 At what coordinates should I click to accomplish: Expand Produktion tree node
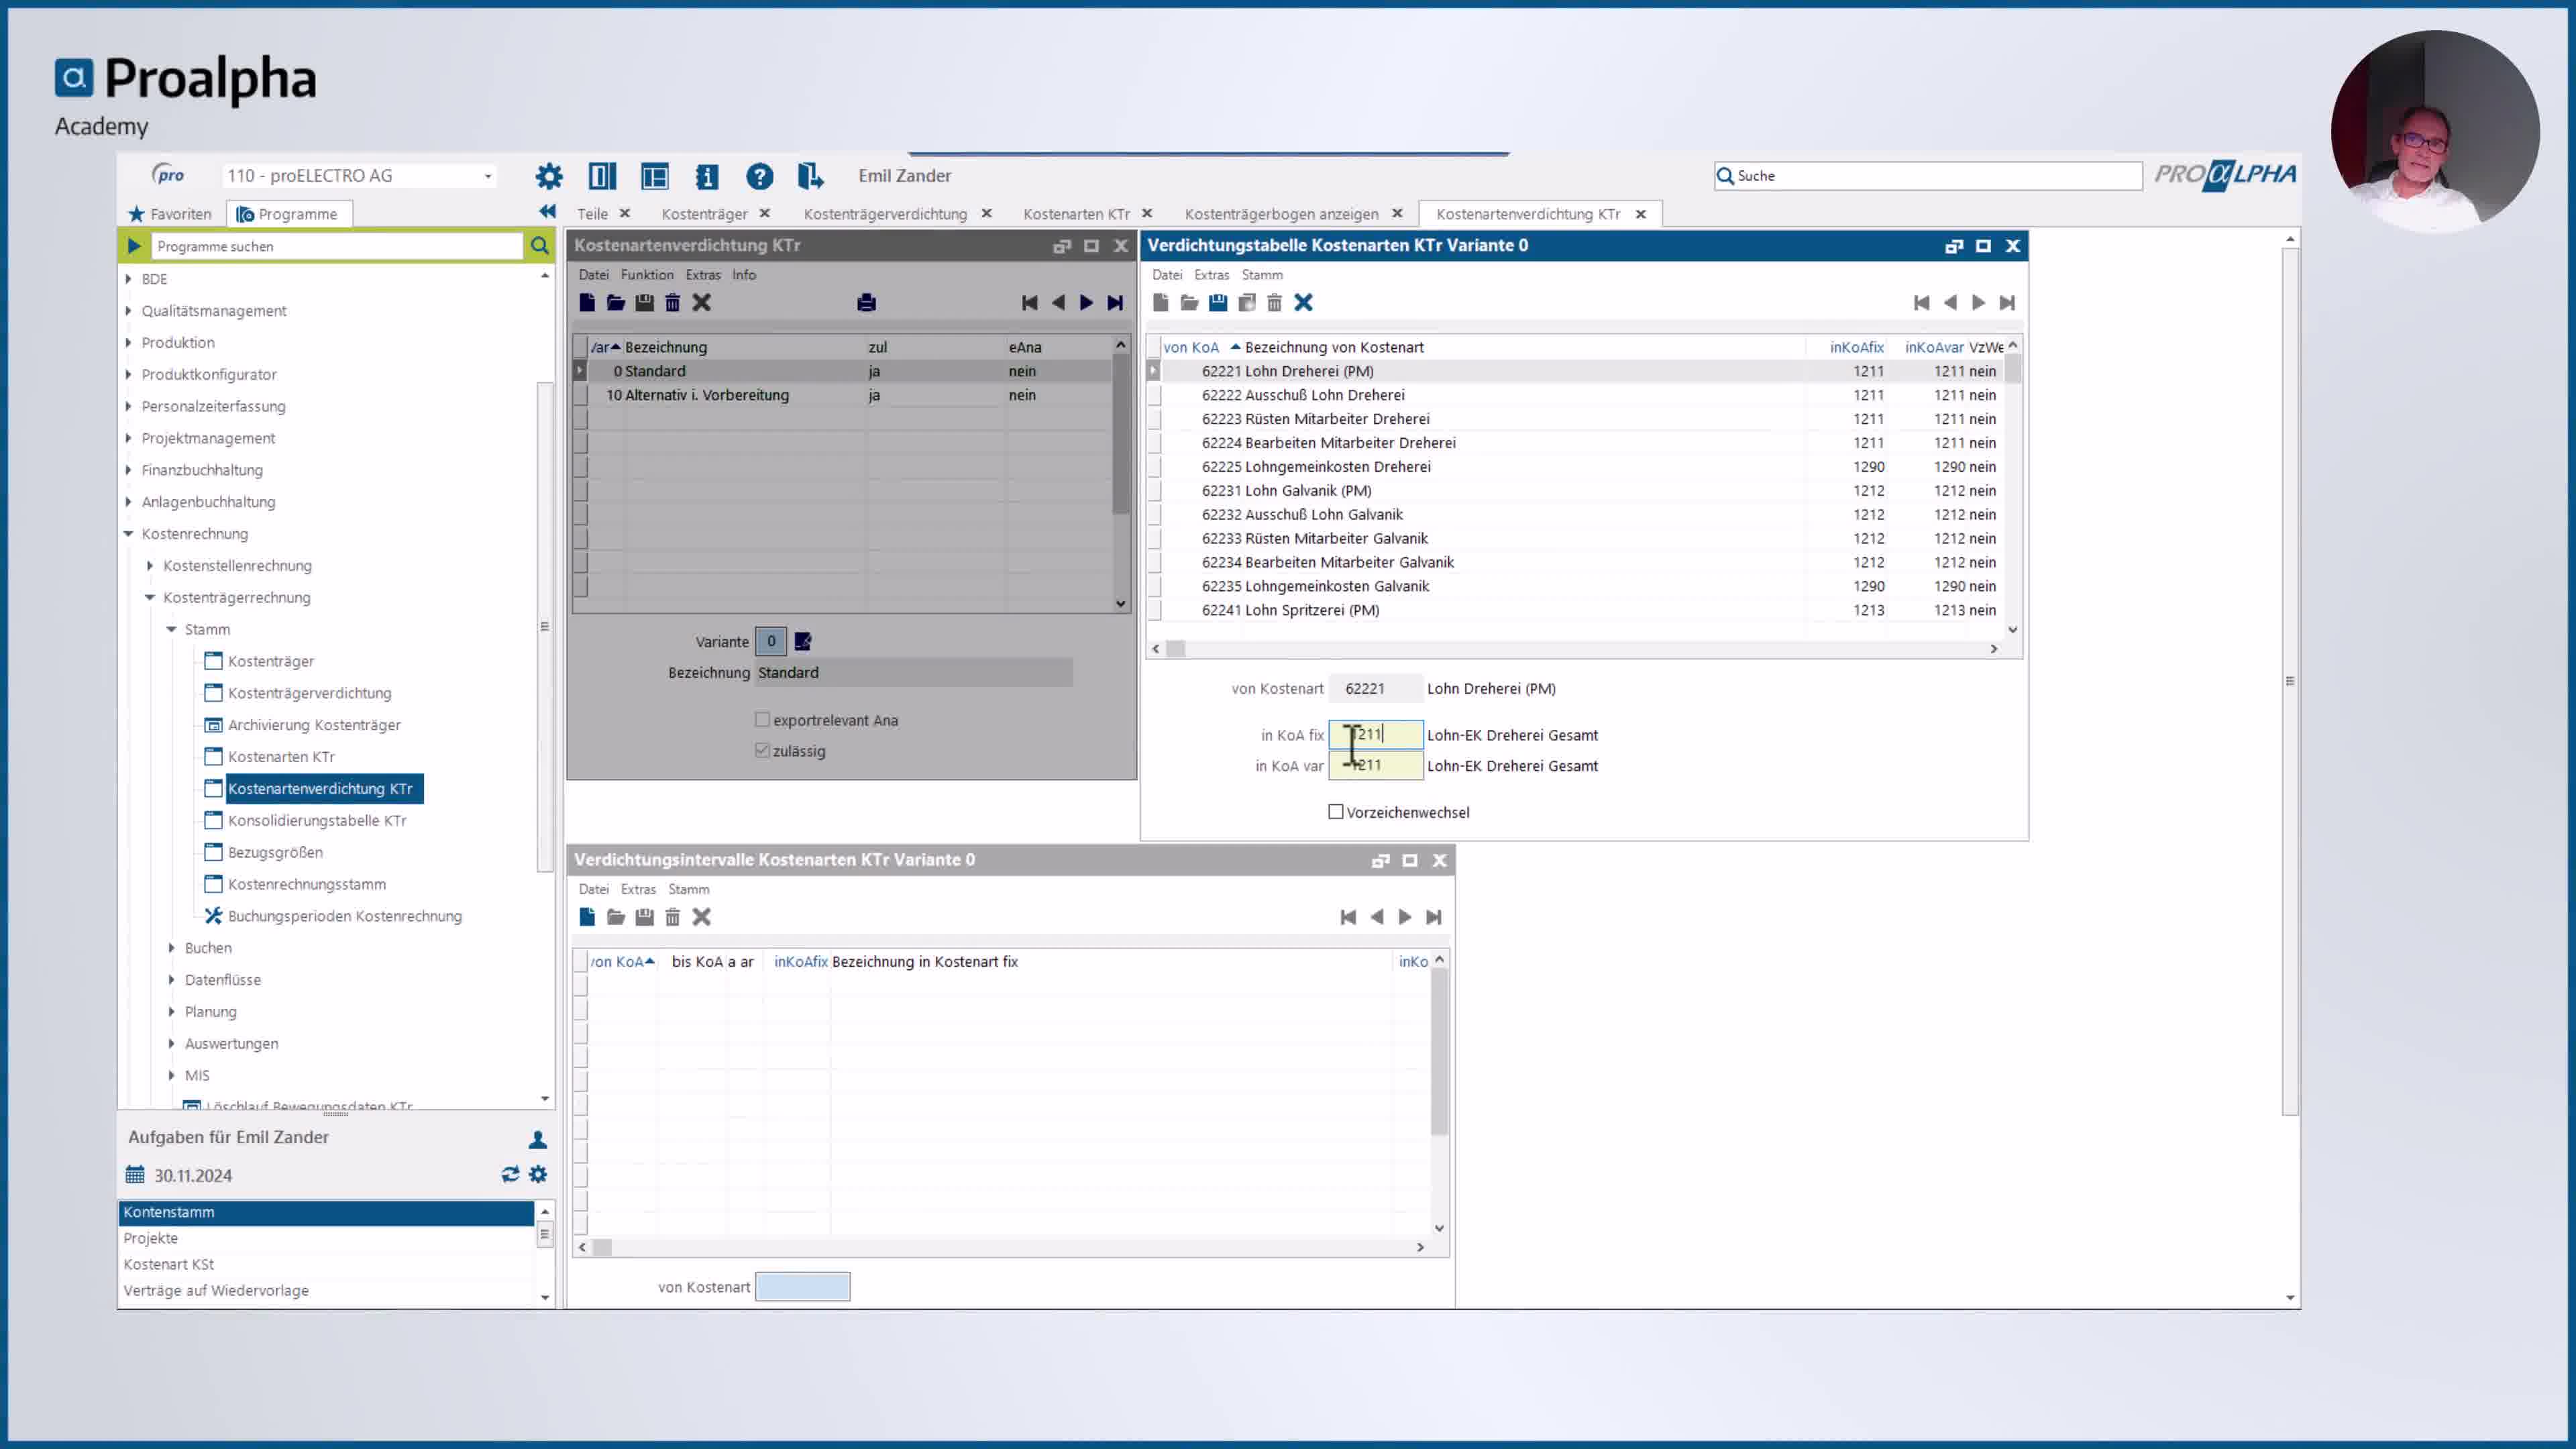point(128,343)
